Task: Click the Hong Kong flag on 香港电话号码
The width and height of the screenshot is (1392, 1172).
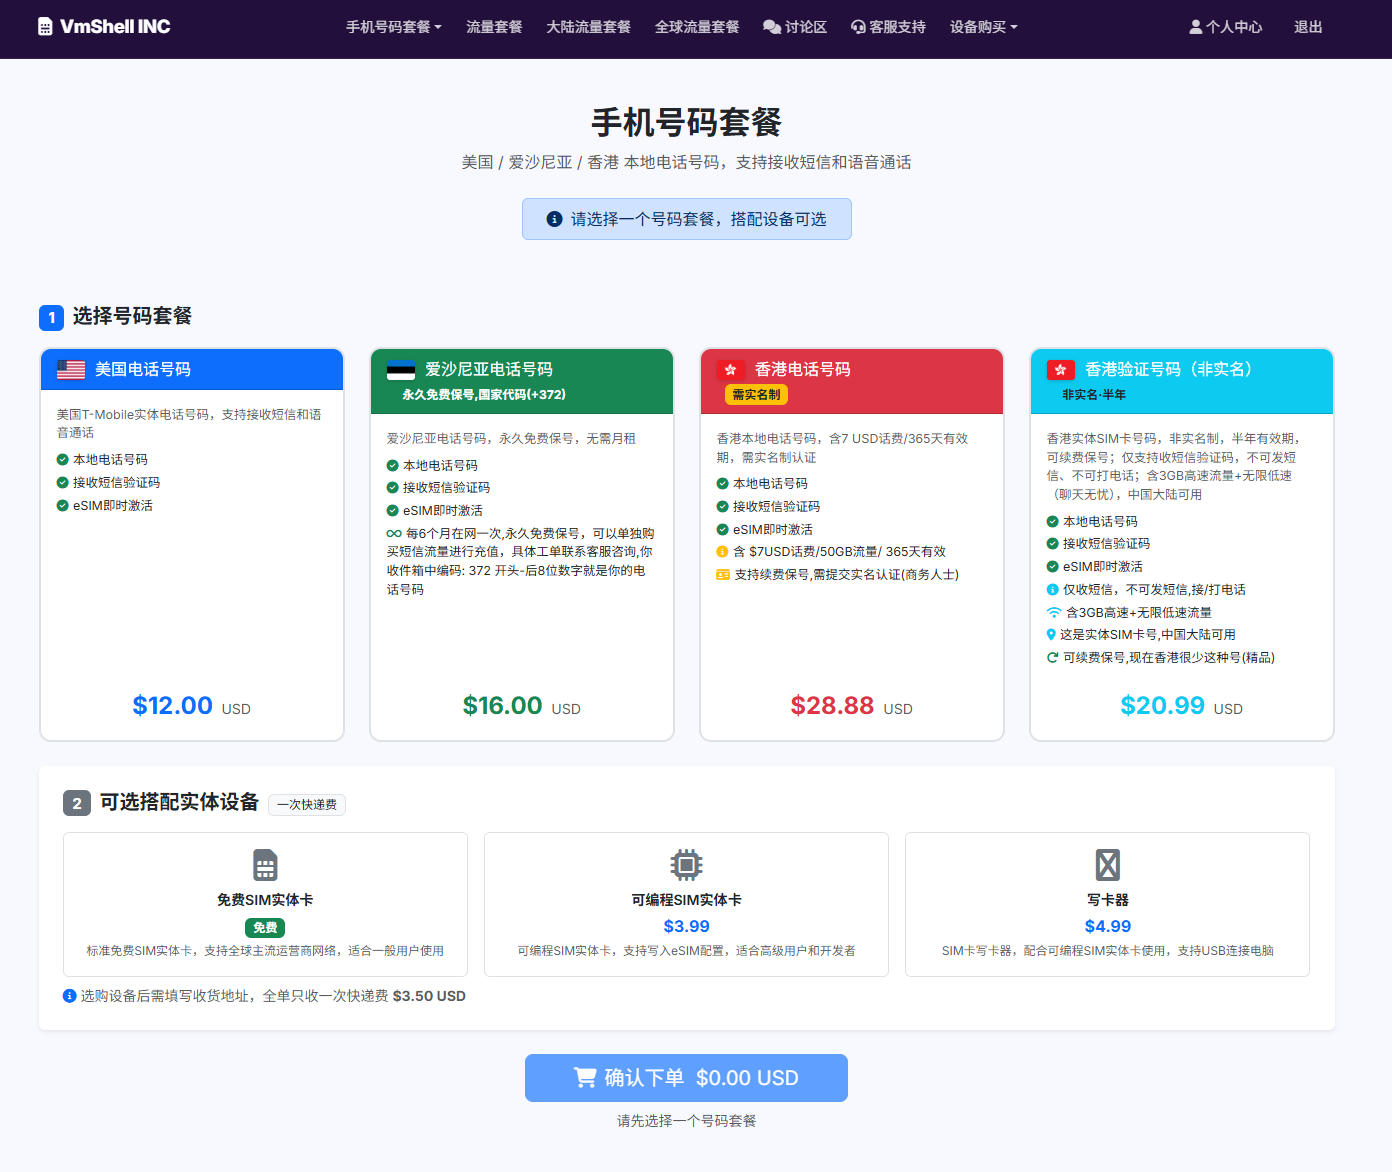Action: click(x=730, y=370)
